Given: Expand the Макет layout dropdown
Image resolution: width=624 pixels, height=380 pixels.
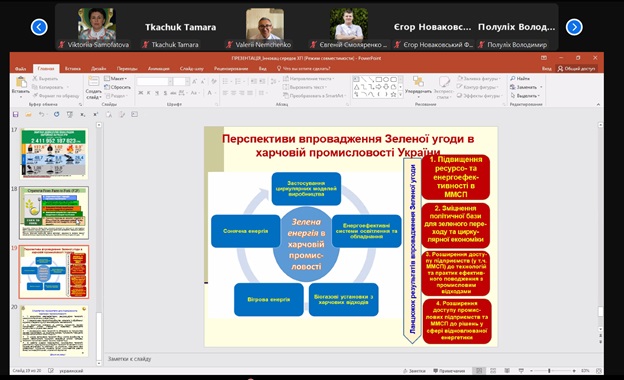Looking at the screenshot, I should [115, 78].
